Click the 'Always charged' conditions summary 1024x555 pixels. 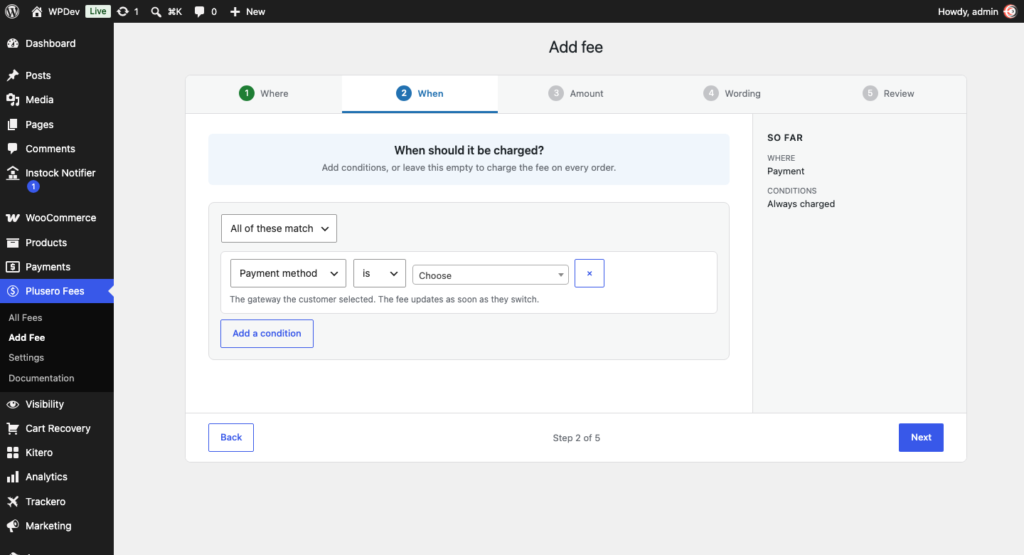pyautogui.click(x=801, y=204)
